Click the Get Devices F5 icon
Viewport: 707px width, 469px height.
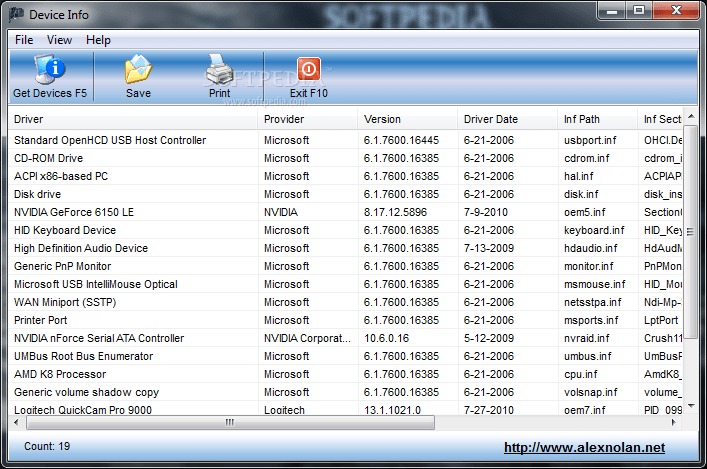(x=50, y=69)
